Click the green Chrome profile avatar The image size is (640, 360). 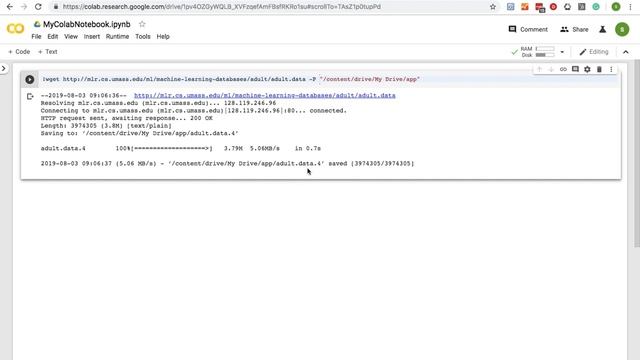coord(616,7)
